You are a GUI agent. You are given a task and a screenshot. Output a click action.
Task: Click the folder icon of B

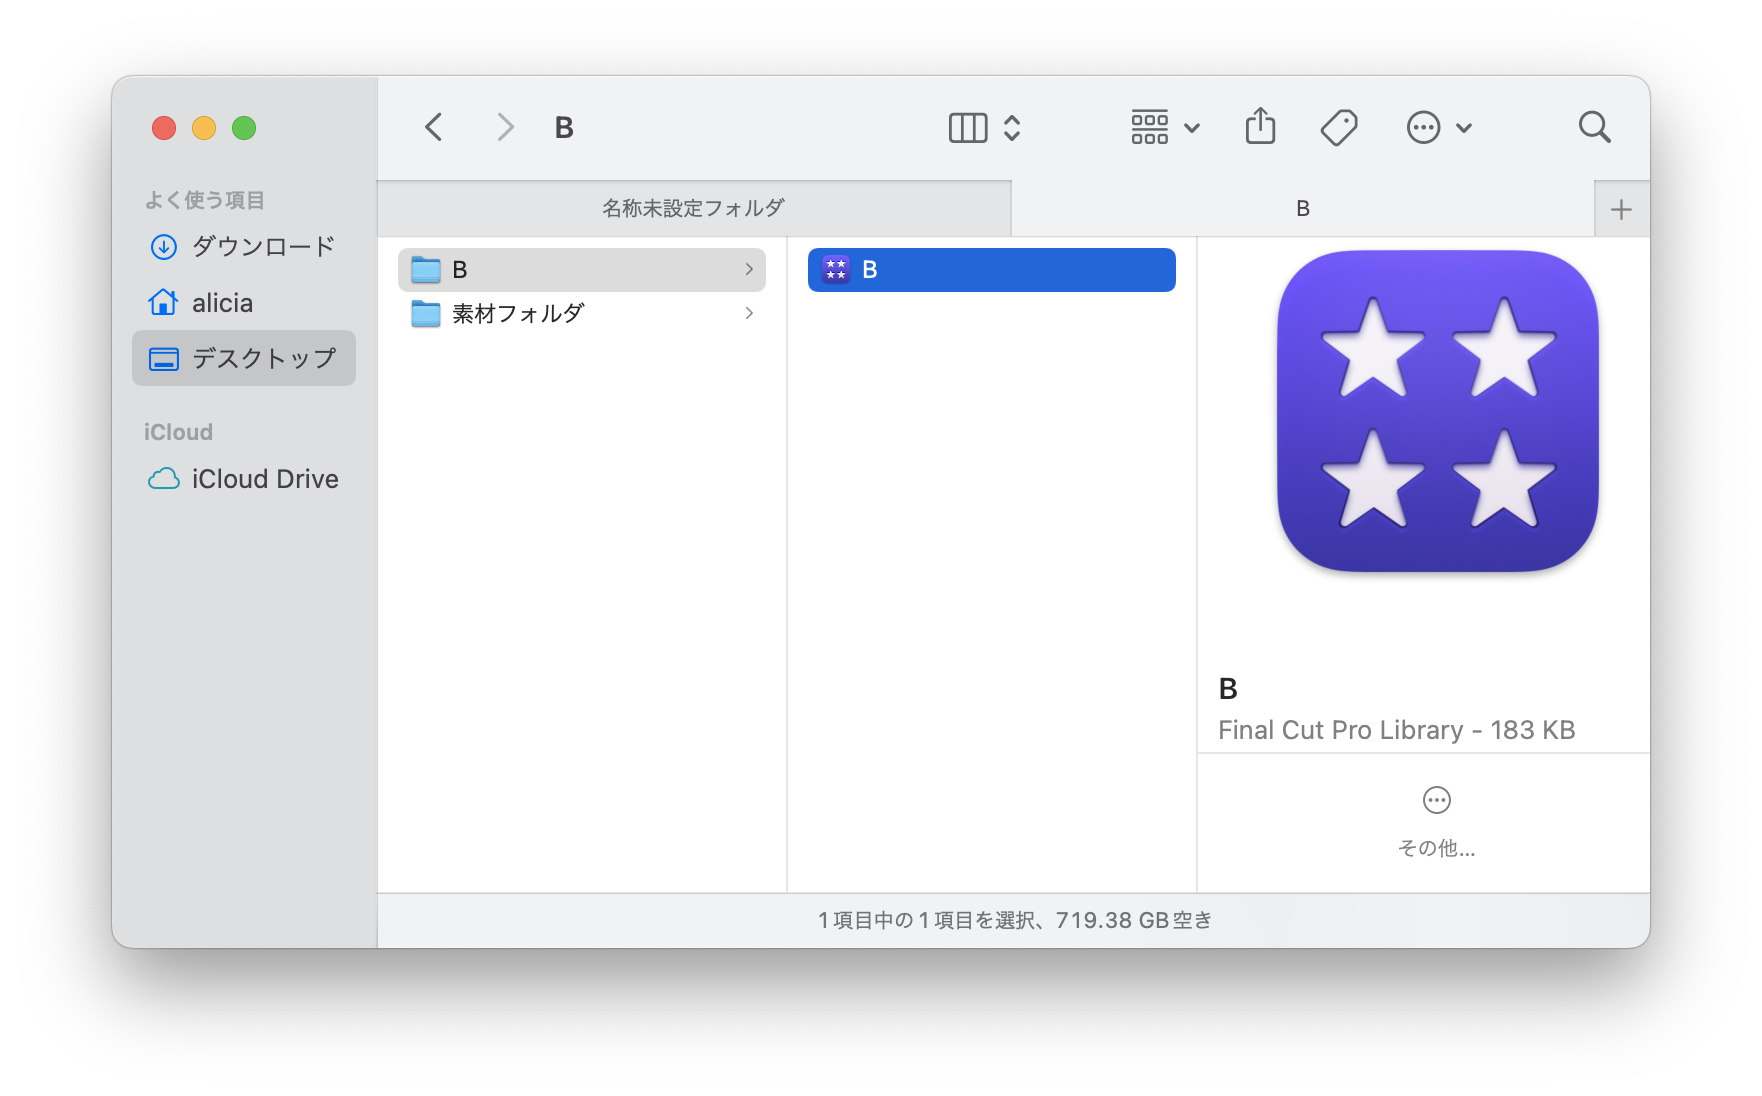[426, 269]
